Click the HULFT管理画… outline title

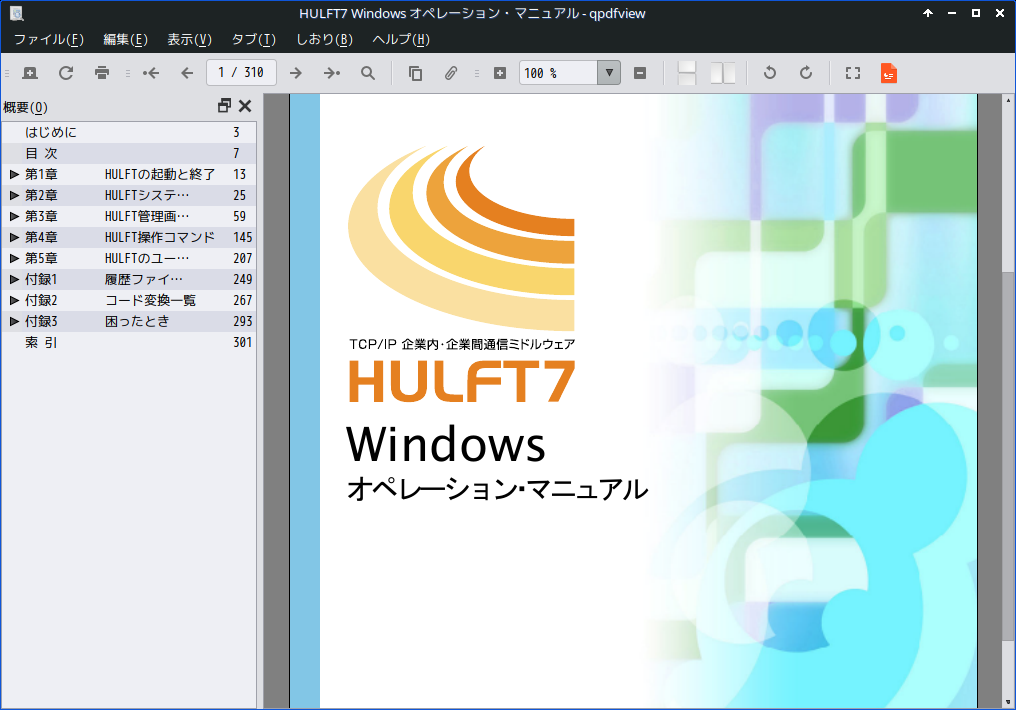(147, 216)
